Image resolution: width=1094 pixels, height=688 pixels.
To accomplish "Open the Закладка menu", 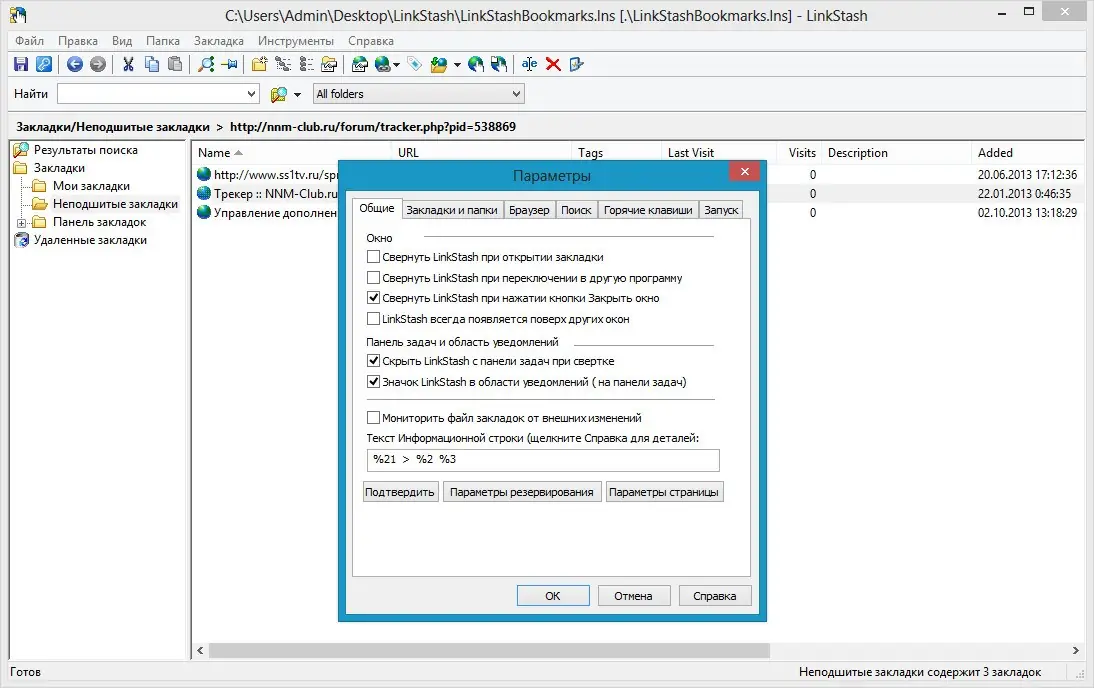I will pos(218,41).
